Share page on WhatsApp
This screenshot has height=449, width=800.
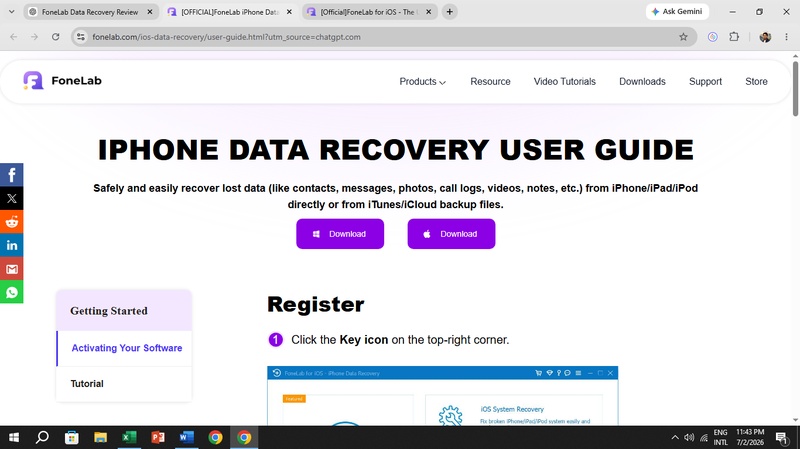(x=12, y=292)
